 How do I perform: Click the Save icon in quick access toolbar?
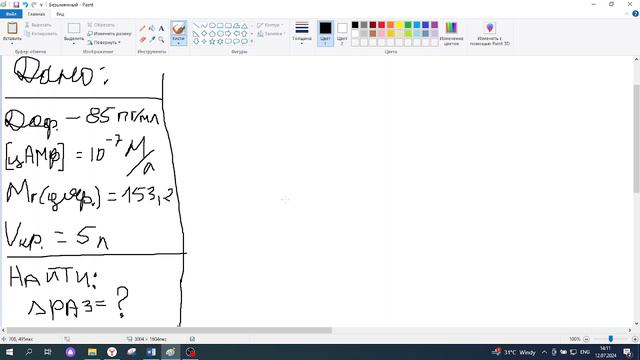coord(16,5)
